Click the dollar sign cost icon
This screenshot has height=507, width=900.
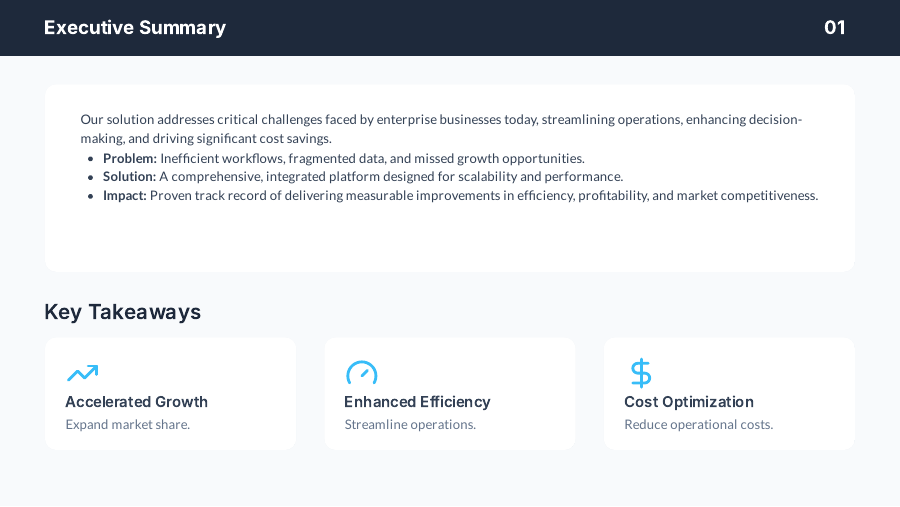tap(640, 373)
